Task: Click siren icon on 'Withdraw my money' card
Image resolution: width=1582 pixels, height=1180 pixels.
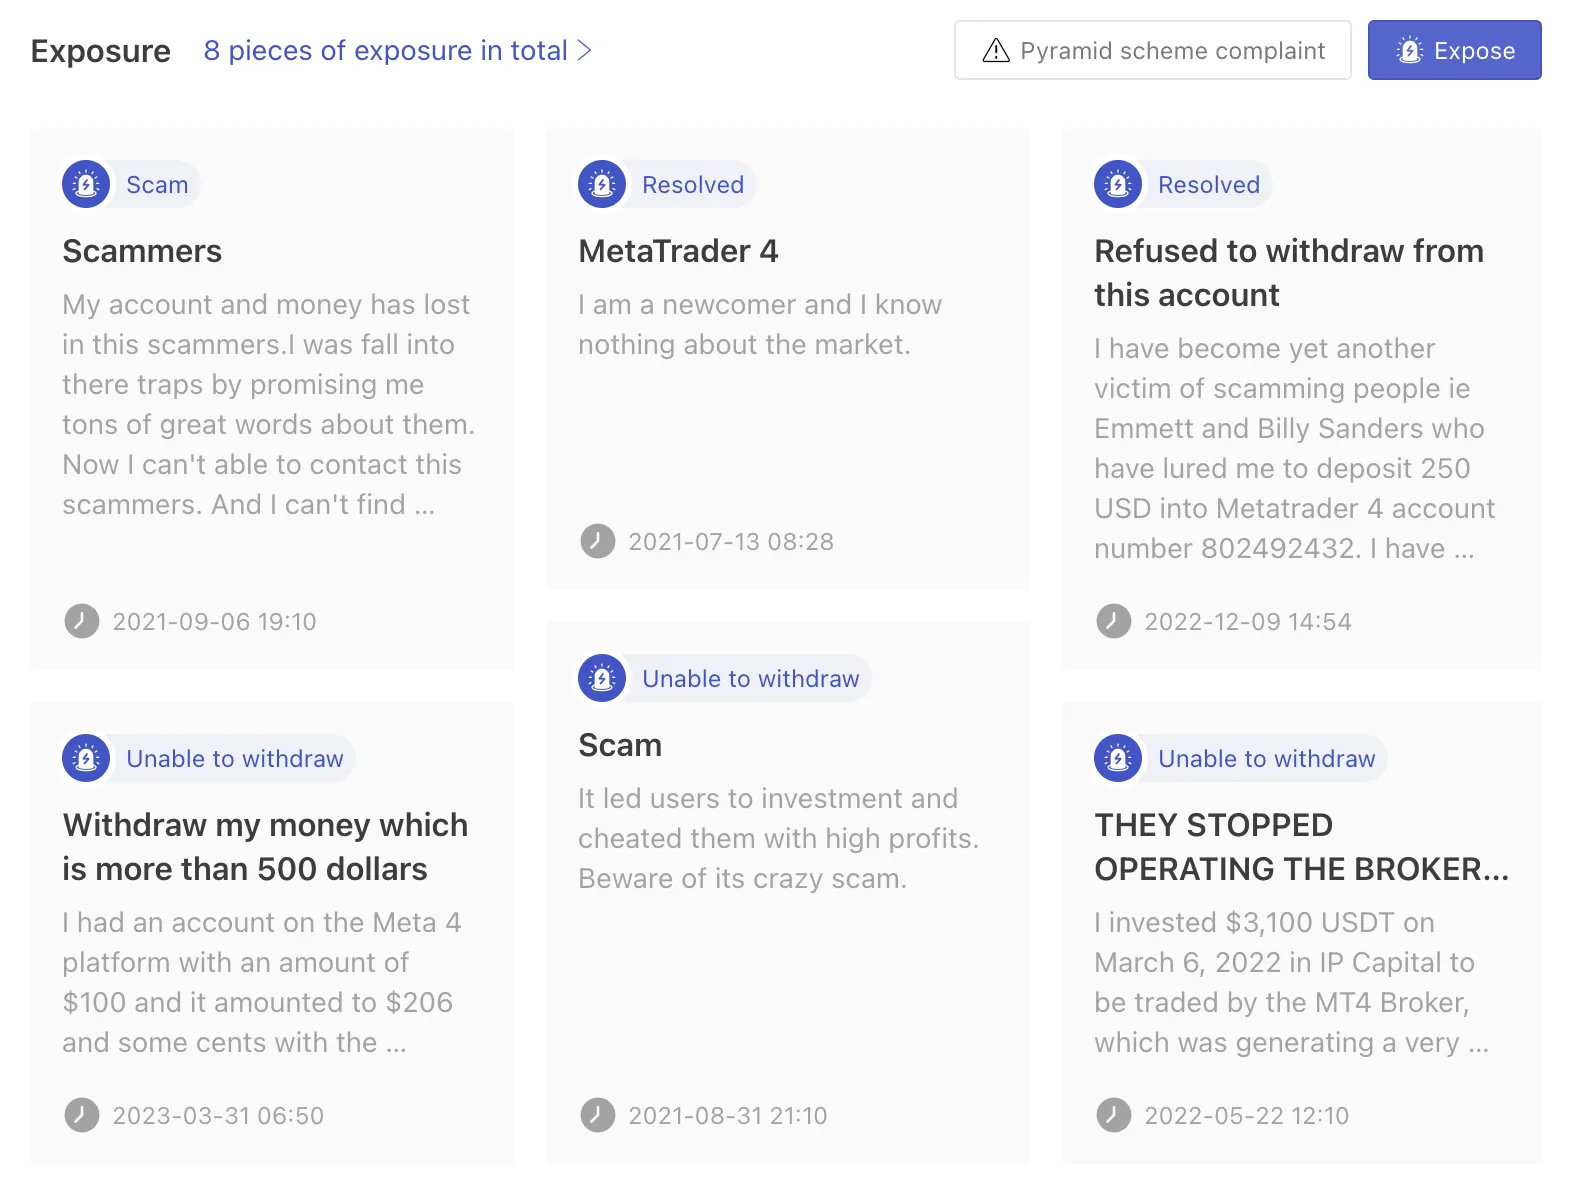Action: (86, 759)
